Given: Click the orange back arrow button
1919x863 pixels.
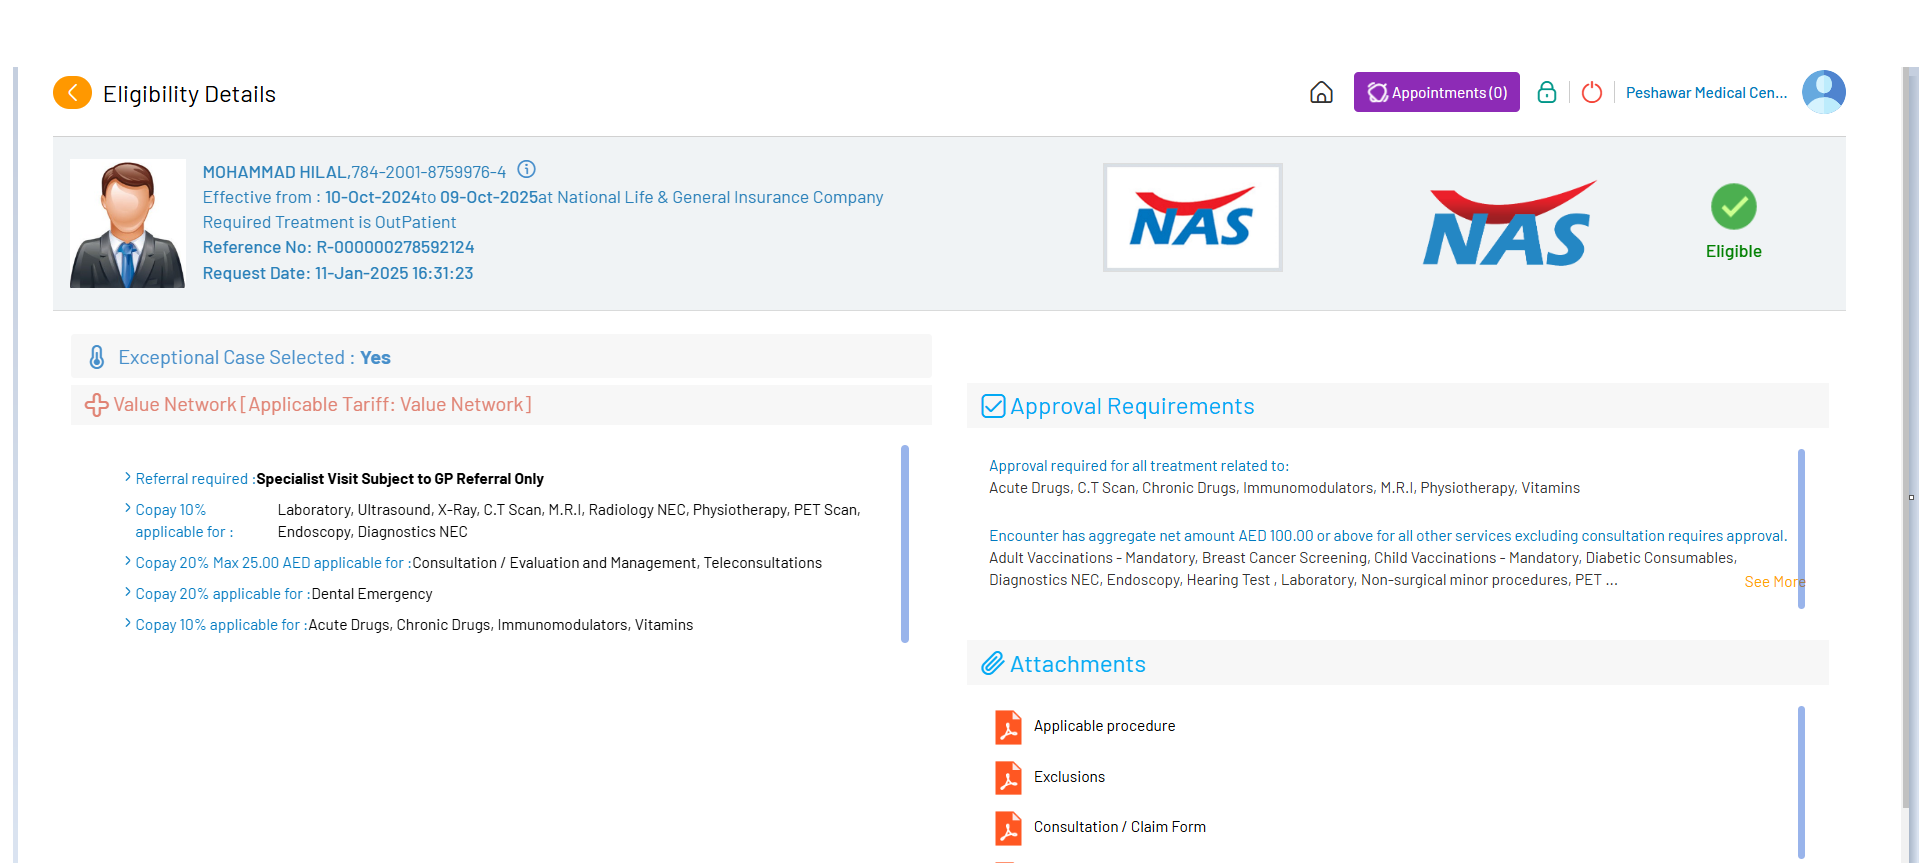Looking at the screenshot, I should (72, 93).
